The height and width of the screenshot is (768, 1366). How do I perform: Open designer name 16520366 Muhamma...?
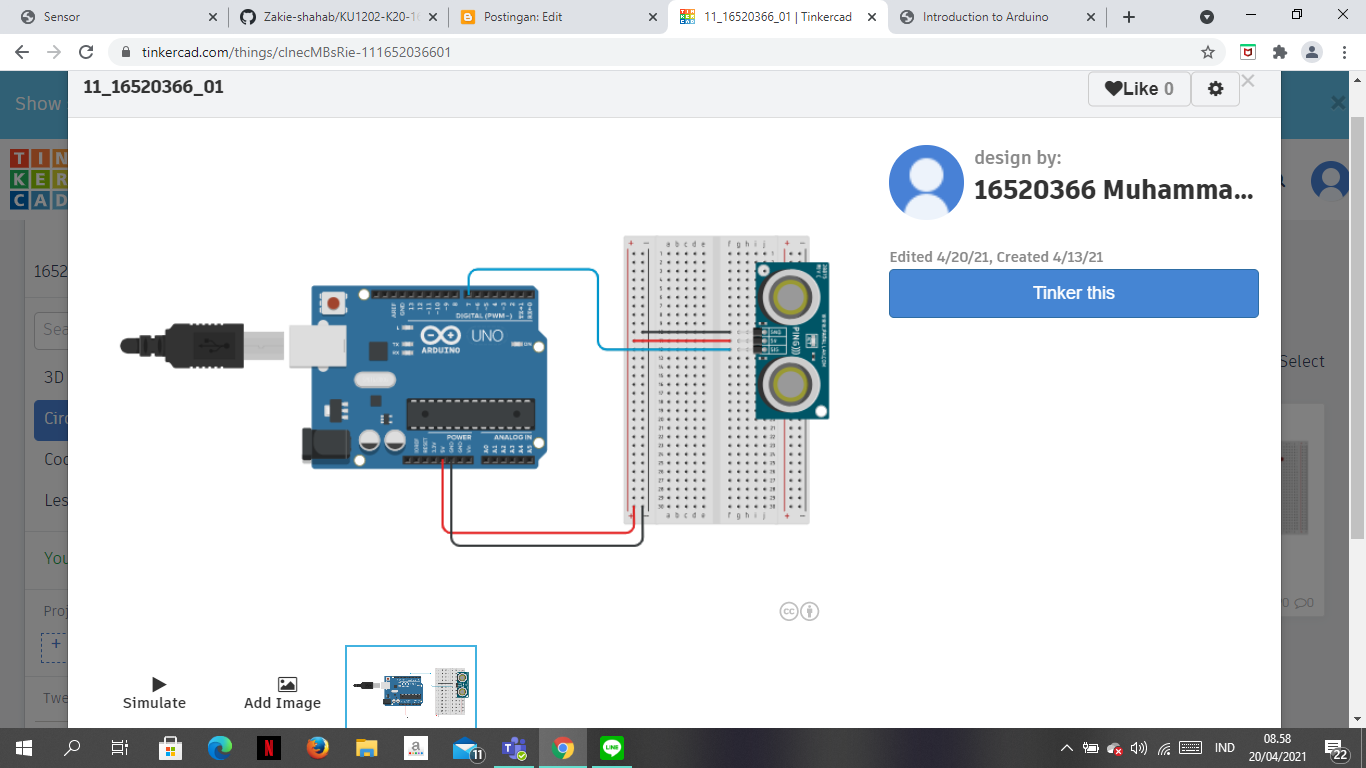(1113, 190)
